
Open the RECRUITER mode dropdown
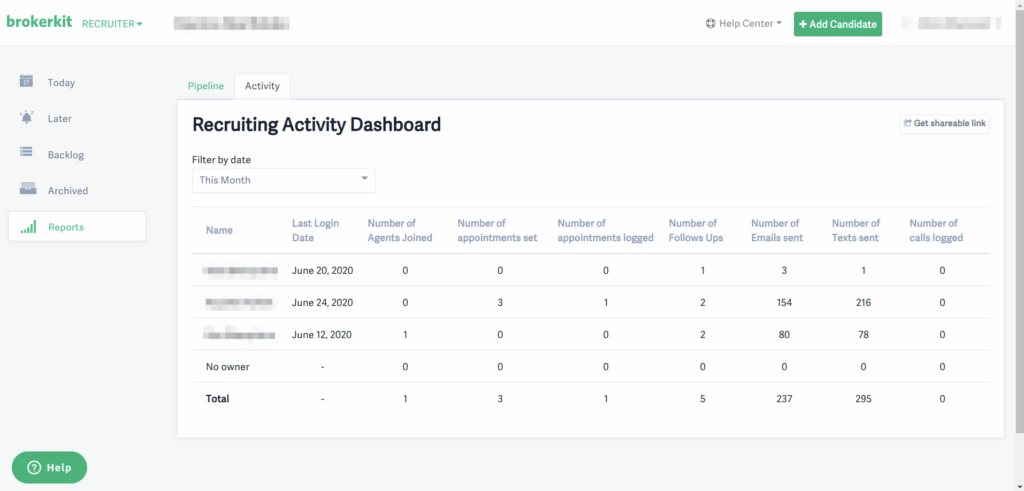112,24
